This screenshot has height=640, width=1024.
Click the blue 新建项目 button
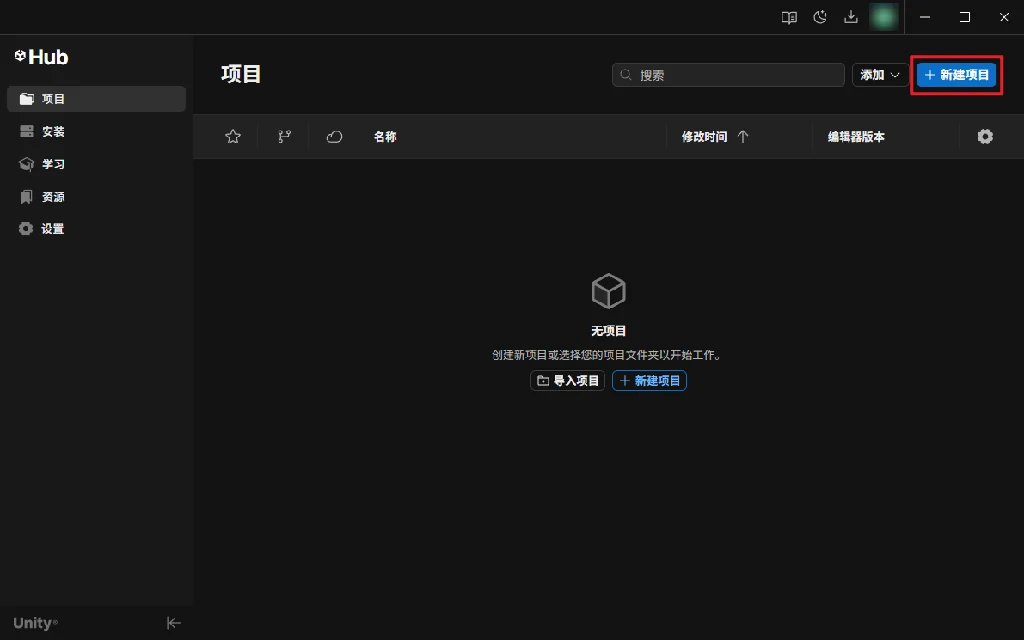click(x=957, y=75)
